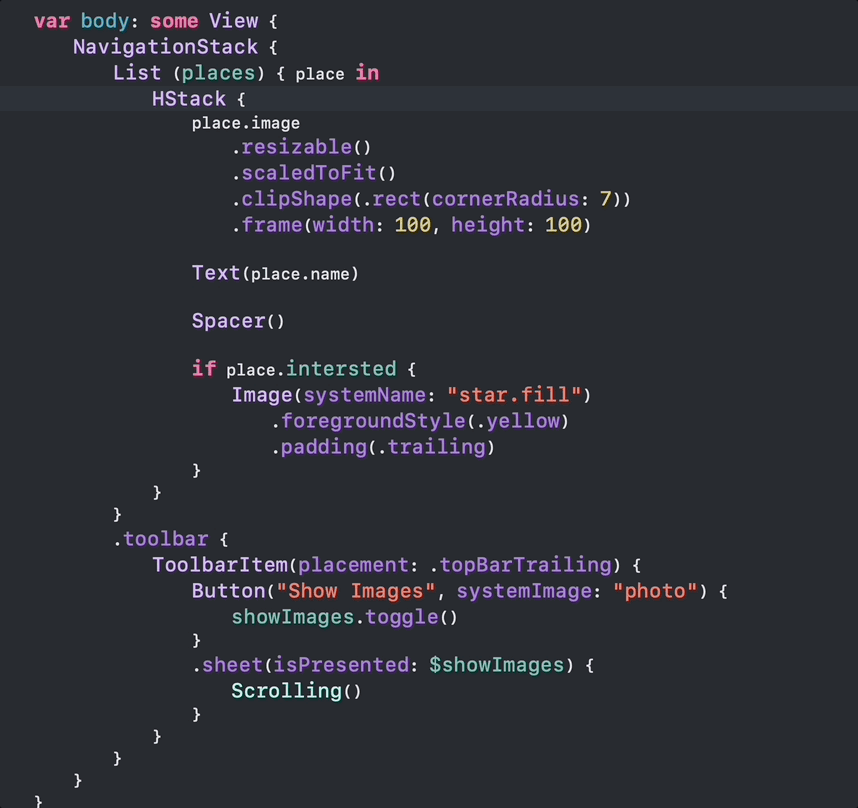Click '.topBarTrailing' placement value
Viewport: 858px width, 808px height.
point(521,565)
